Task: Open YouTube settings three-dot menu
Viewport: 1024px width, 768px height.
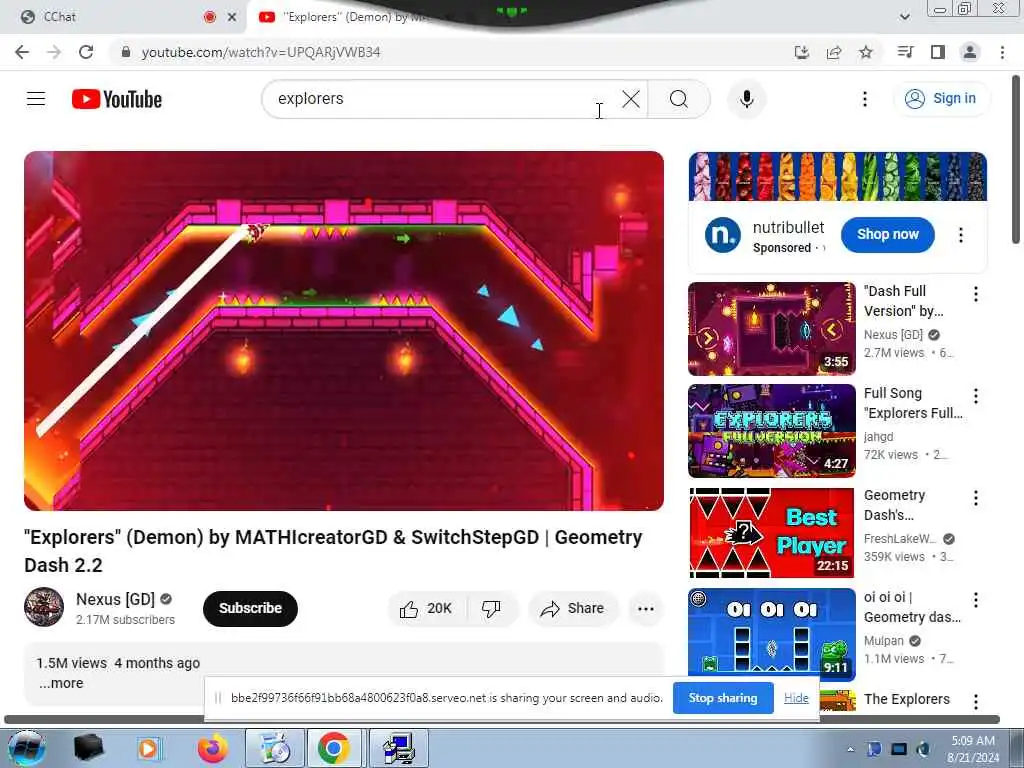Action: tap(865, 99)
